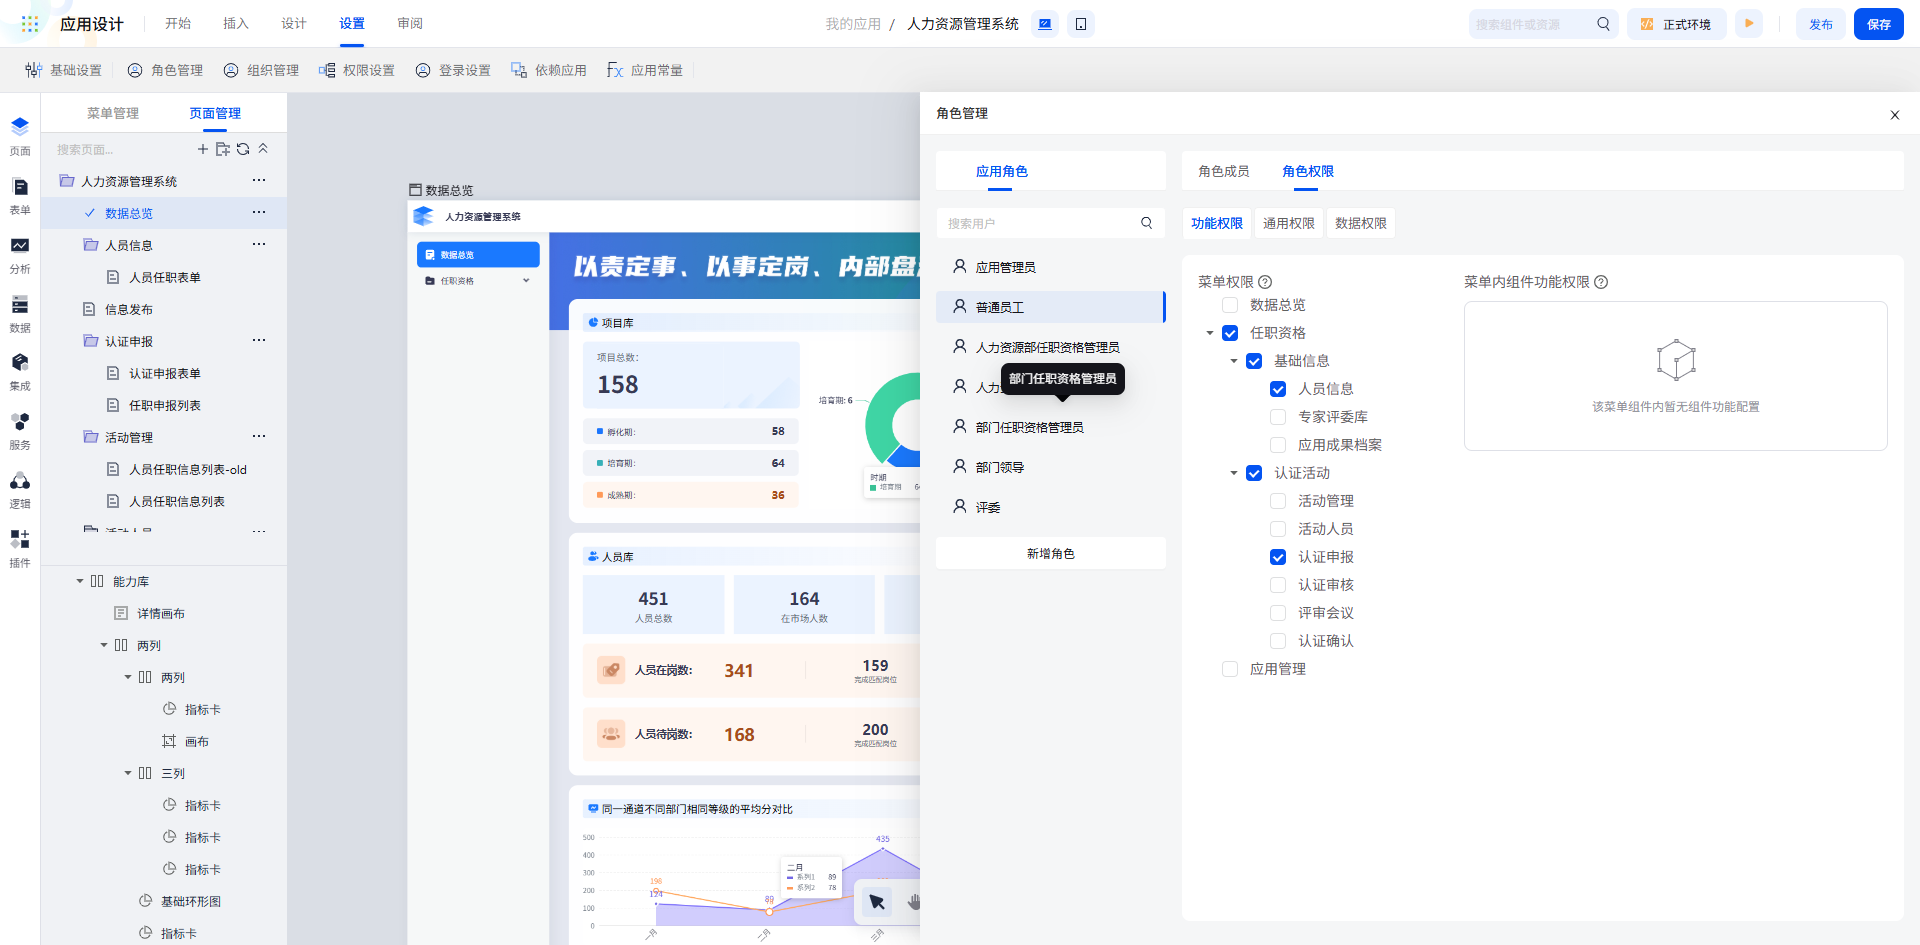Open the 插件 plugin sidebar icon
Screen dimensions: 1920x945
(20, 544)
